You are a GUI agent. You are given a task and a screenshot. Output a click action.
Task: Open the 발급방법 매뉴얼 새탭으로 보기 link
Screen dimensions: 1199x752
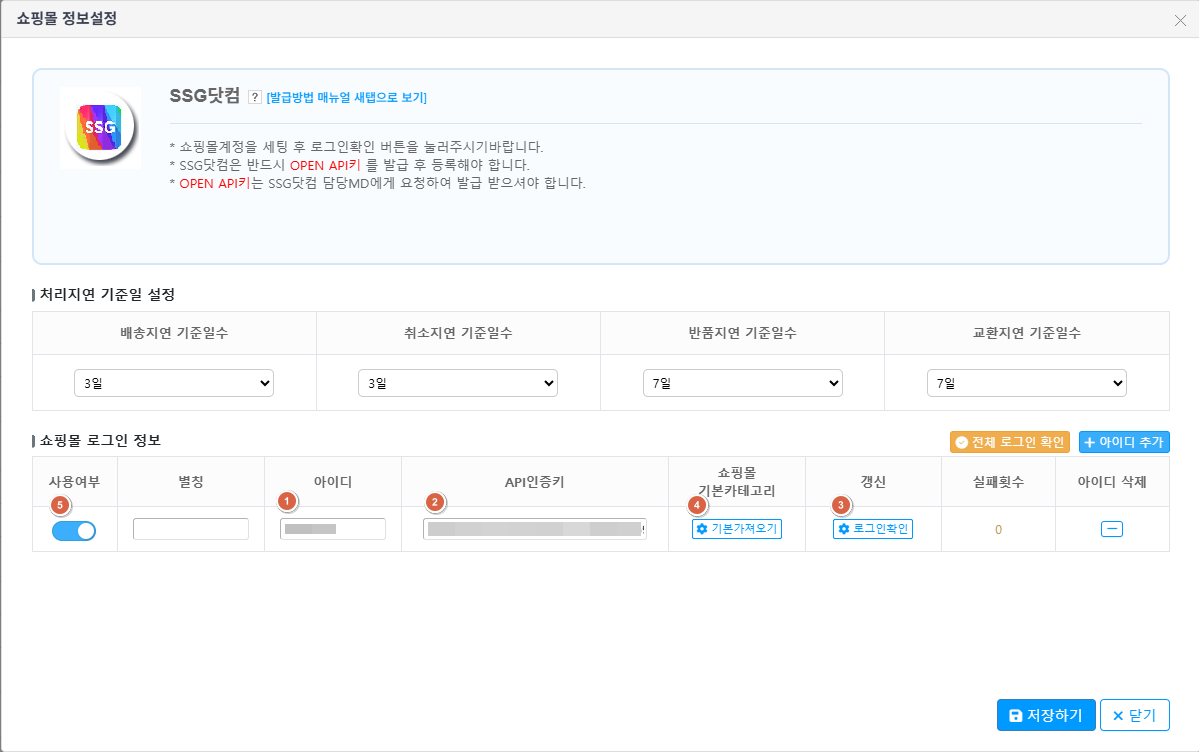346,97
